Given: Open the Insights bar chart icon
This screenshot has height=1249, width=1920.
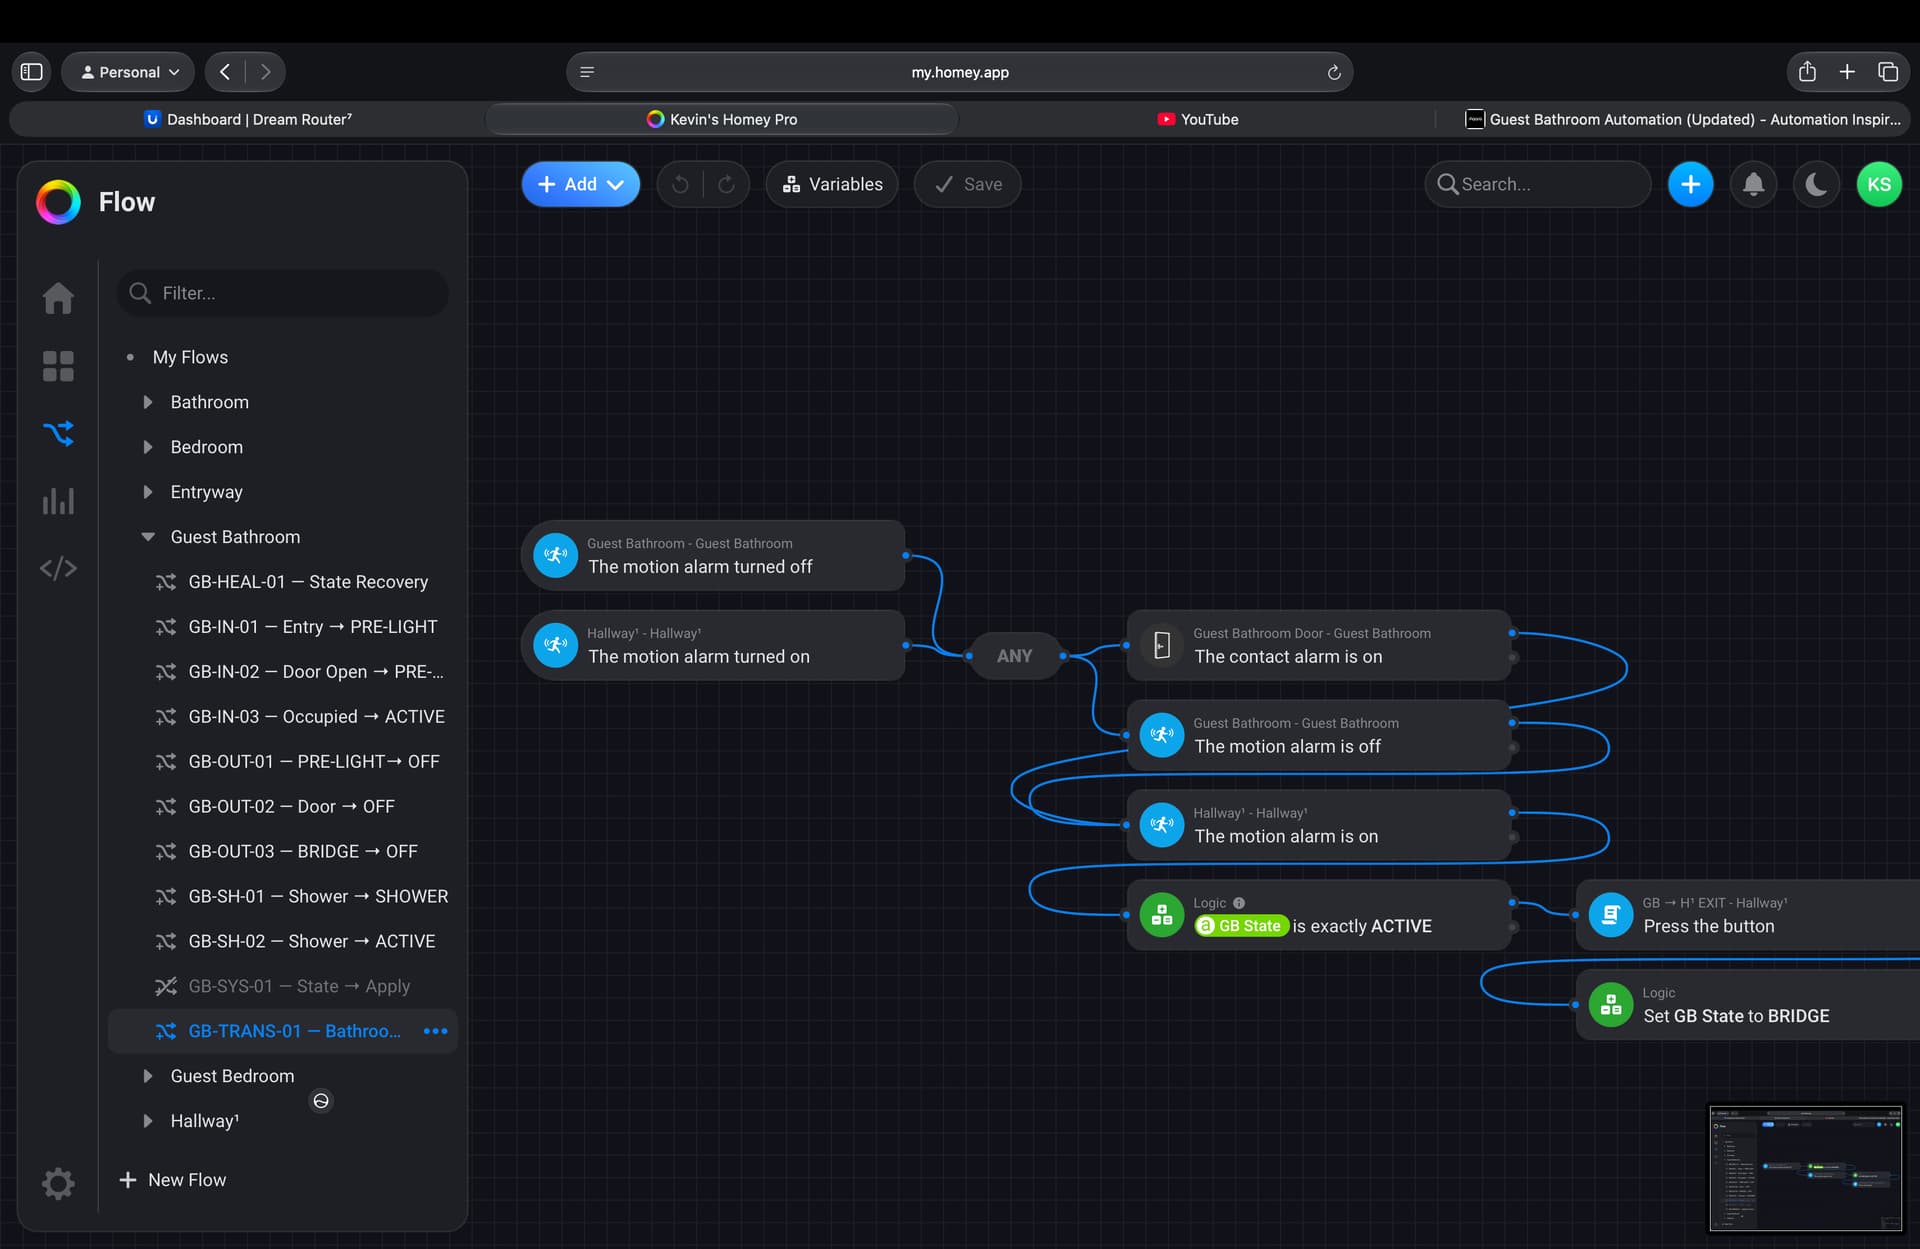Looking at the screenshot, I should click(58, 501).
